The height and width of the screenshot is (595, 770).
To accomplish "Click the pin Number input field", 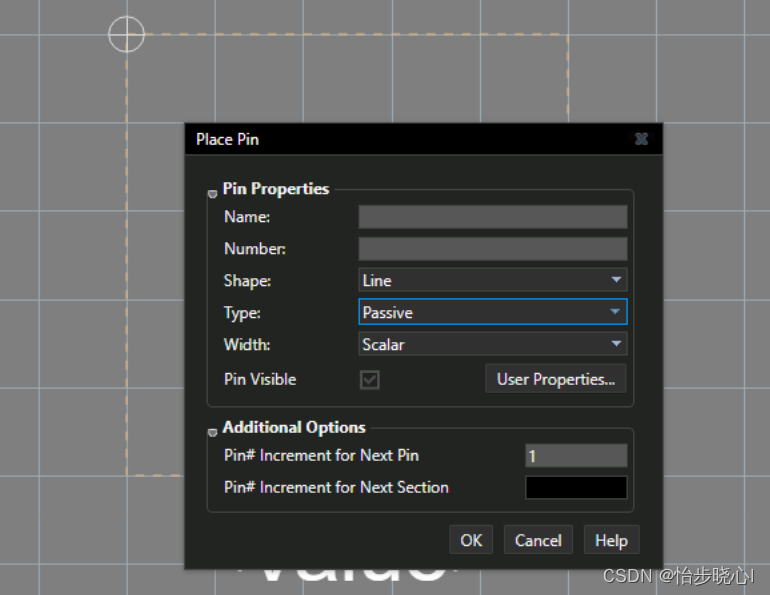I will click(x=492, y=249).
